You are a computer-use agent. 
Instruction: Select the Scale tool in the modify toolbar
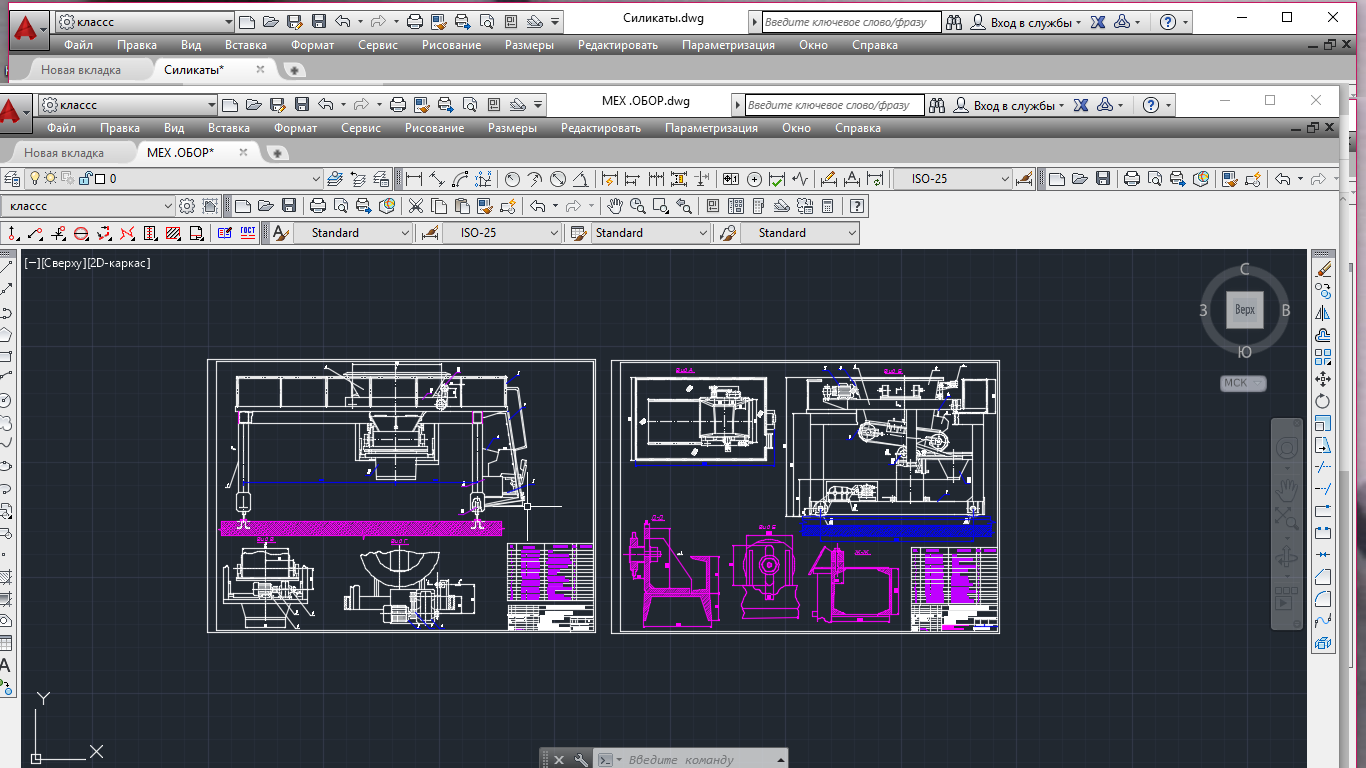(1323, 423)
